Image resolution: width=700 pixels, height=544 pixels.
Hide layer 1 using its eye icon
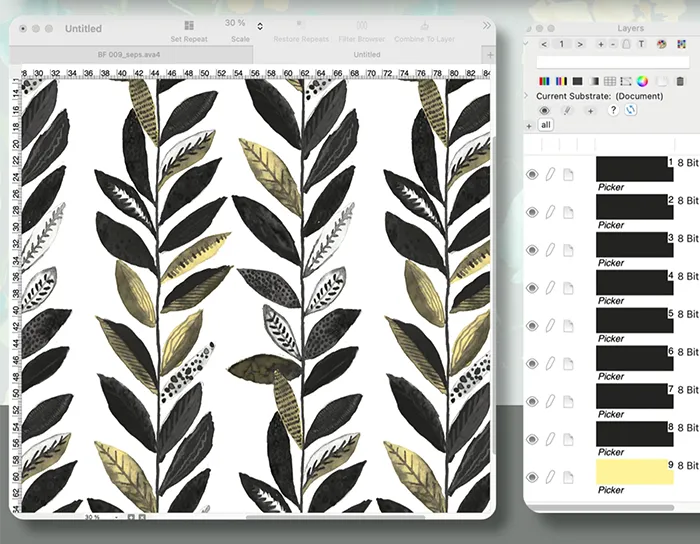(532, 174)
